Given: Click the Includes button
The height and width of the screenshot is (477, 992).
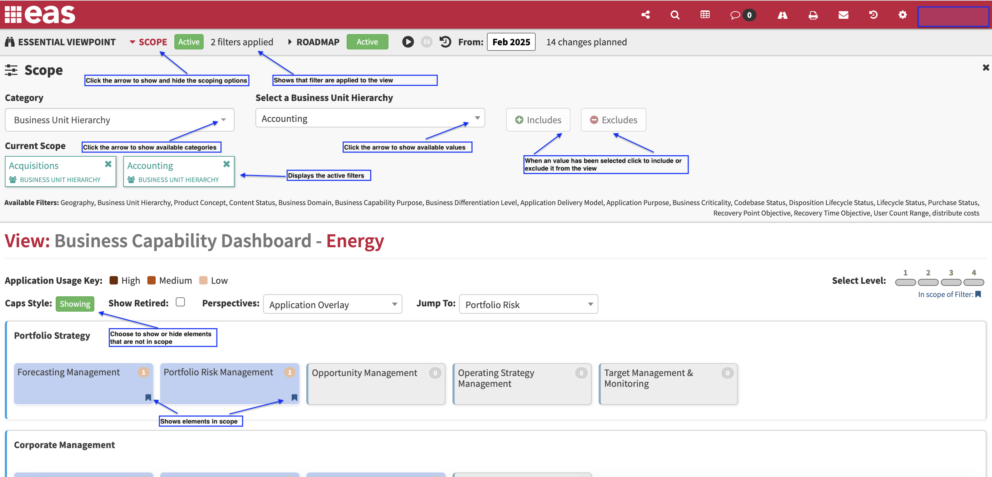Looking at the screenshot, I should 538,120.
